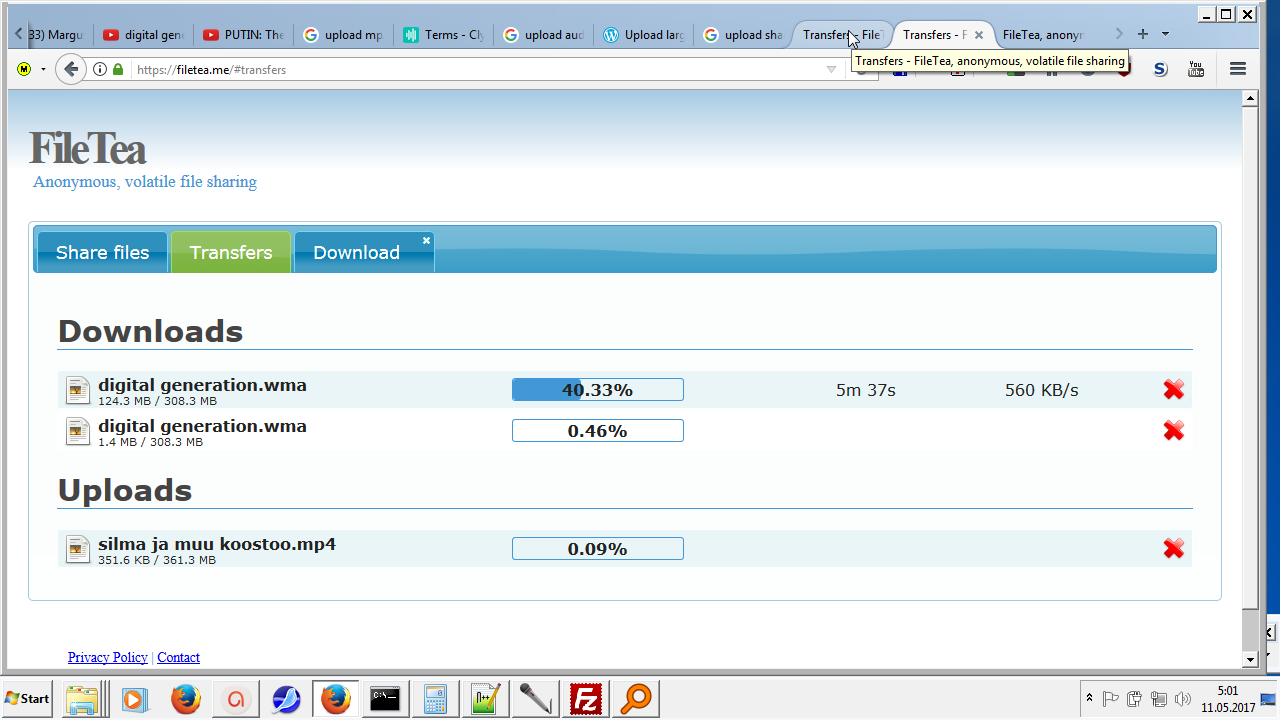Open the SeaMonkey taskbar icon
Image resolution: width=1280 pixels, height=720 pixels.
coord(286,699)
